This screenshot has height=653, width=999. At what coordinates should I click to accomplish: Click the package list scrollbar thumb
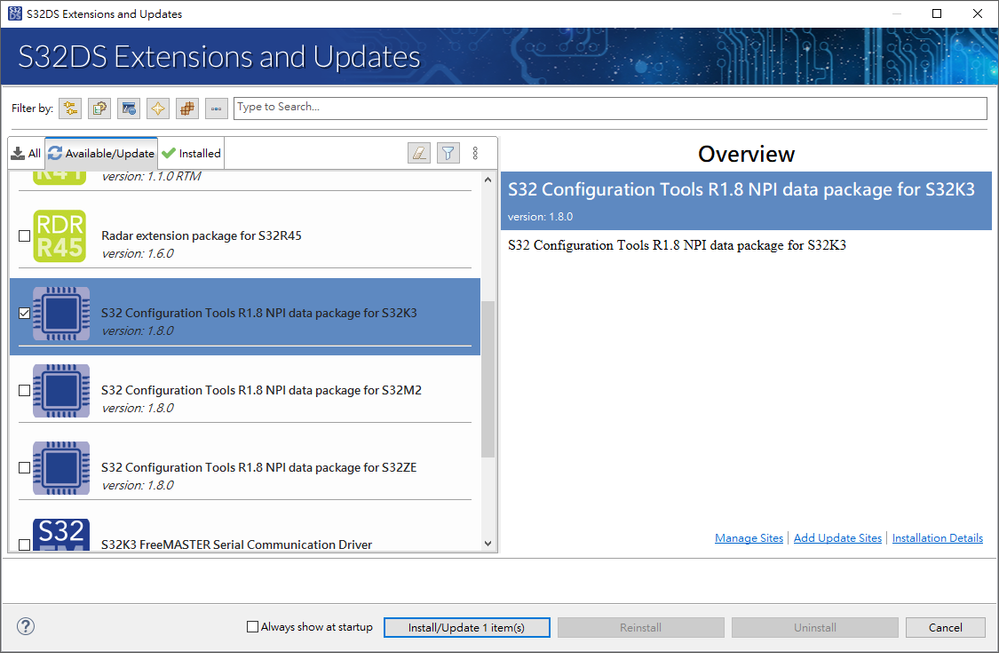pyautogui.click(x=488, y=379)
